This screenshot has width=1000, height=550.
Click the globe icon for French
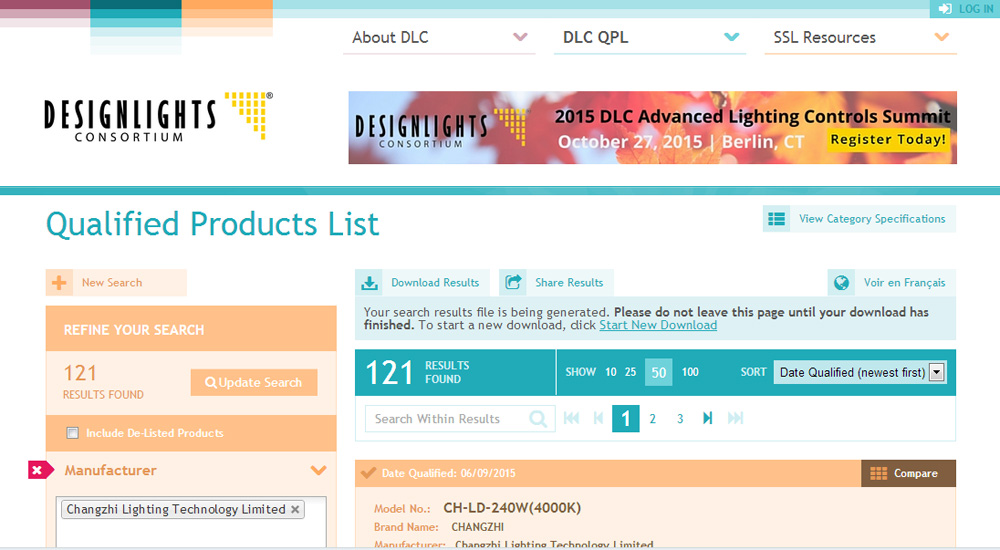pos(841,283)
